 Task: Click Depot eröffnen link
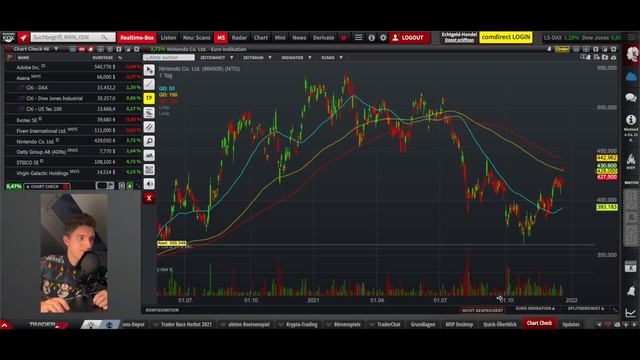459,40
